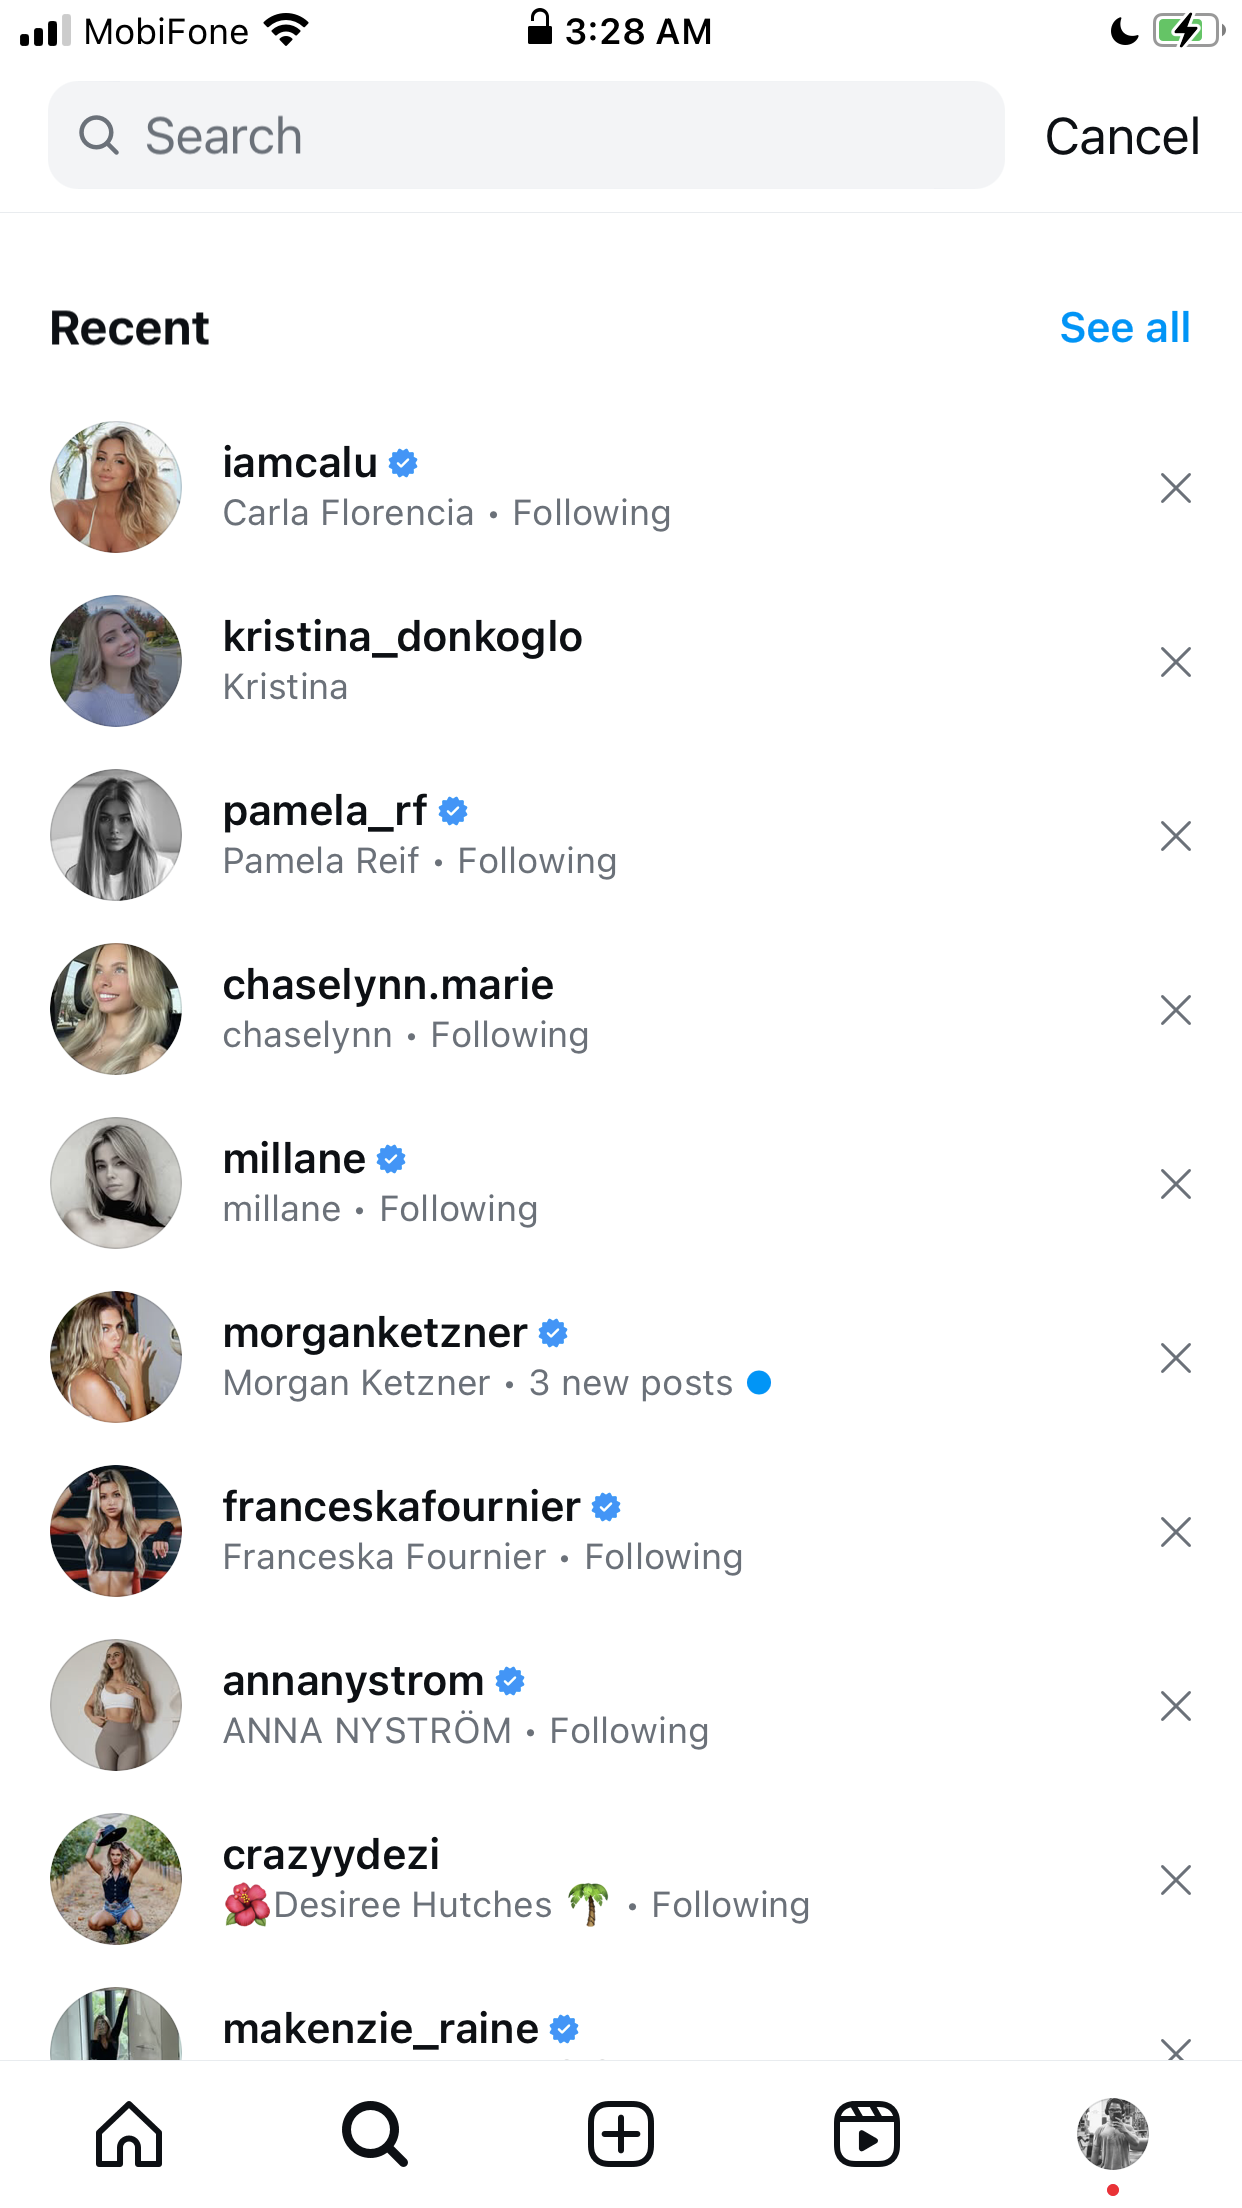The width and height of the screenshot is (1242, 2208).
Task: Remove morganketzner from recent searches
Action: [1176, 1358]
